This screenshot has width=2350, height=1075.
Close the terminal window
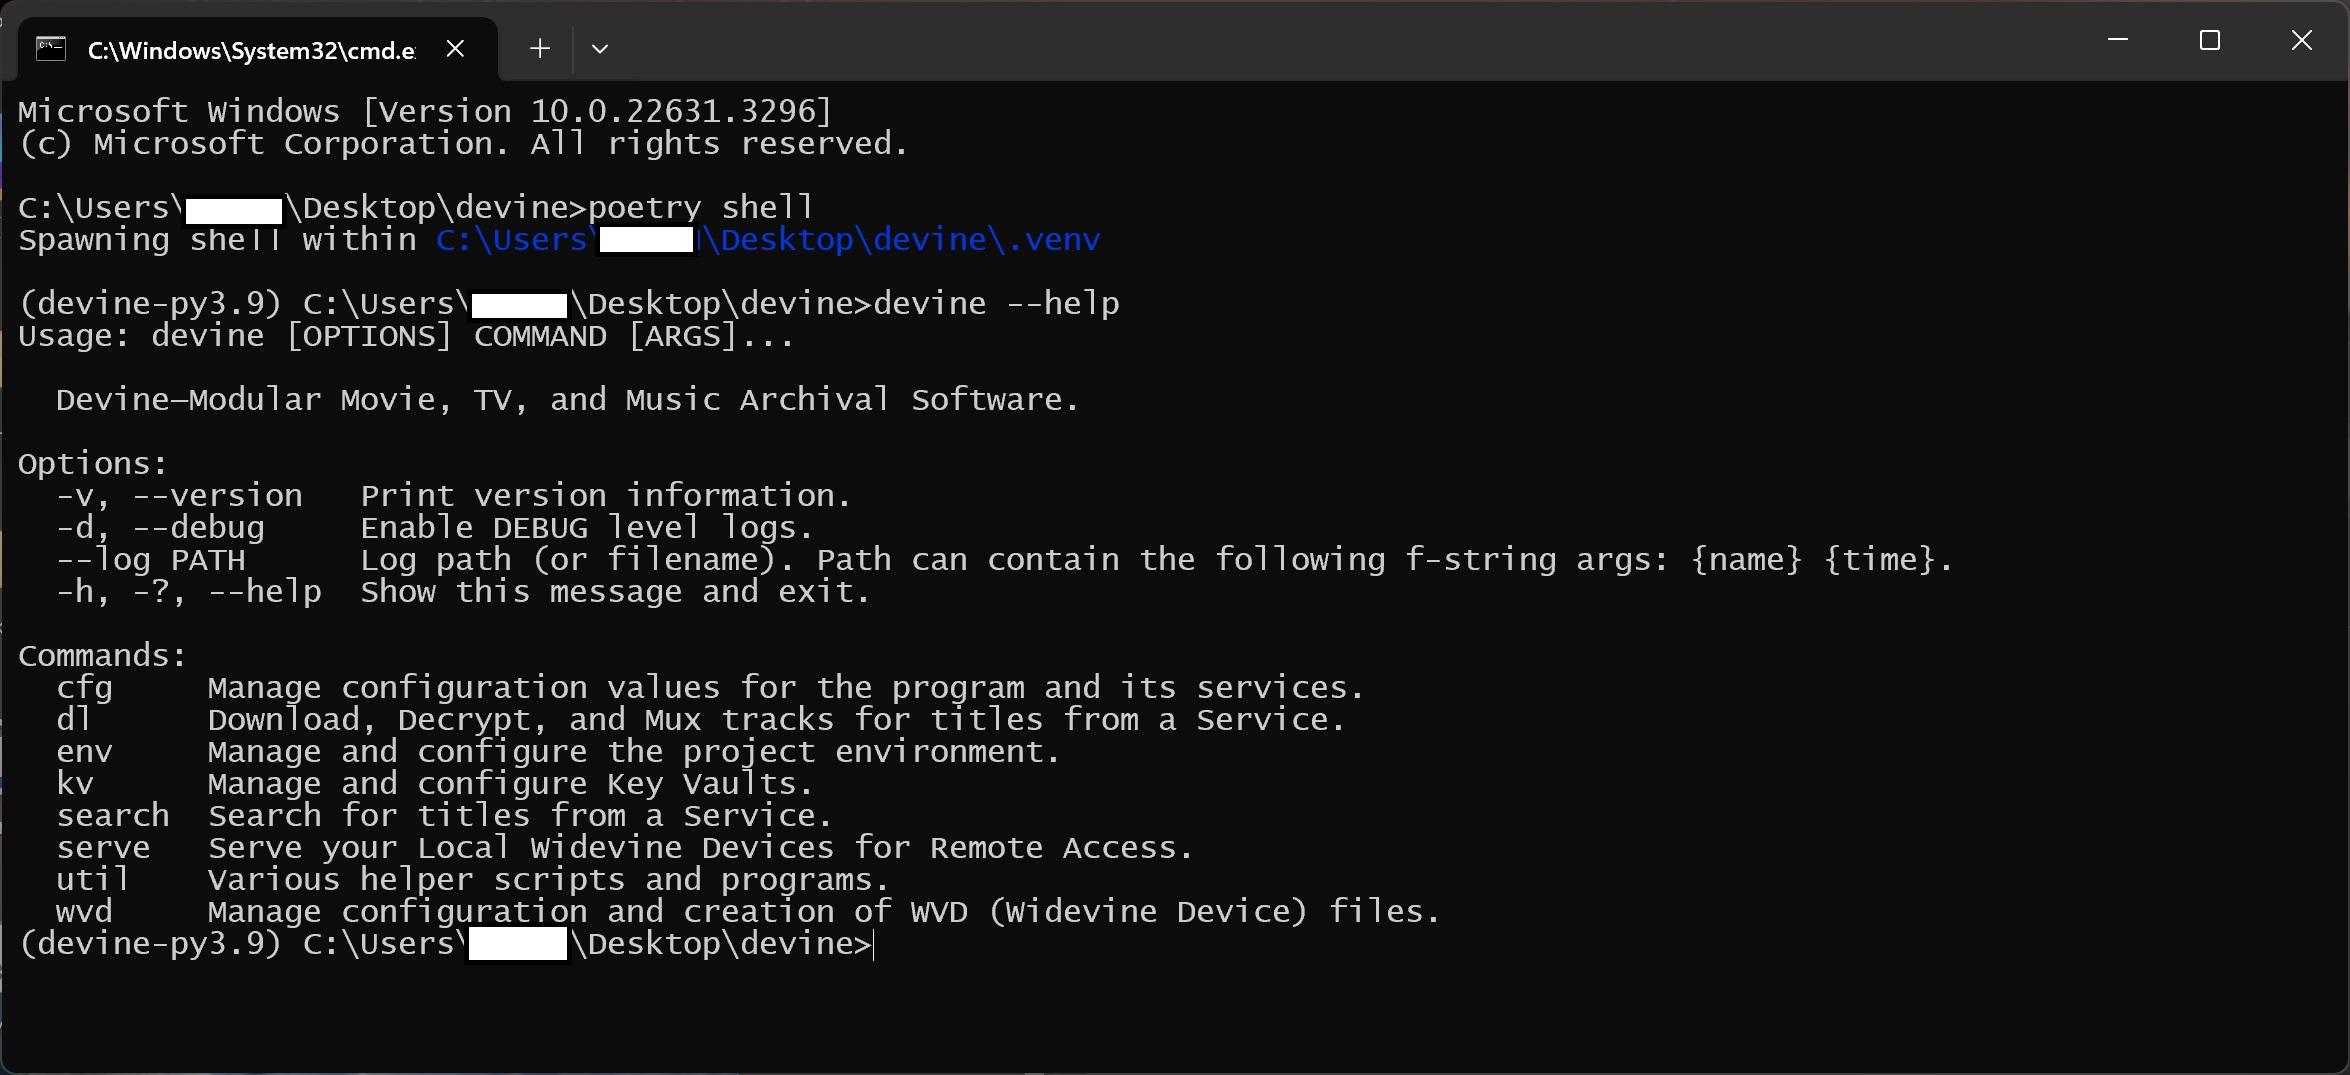pos(2301,40)
